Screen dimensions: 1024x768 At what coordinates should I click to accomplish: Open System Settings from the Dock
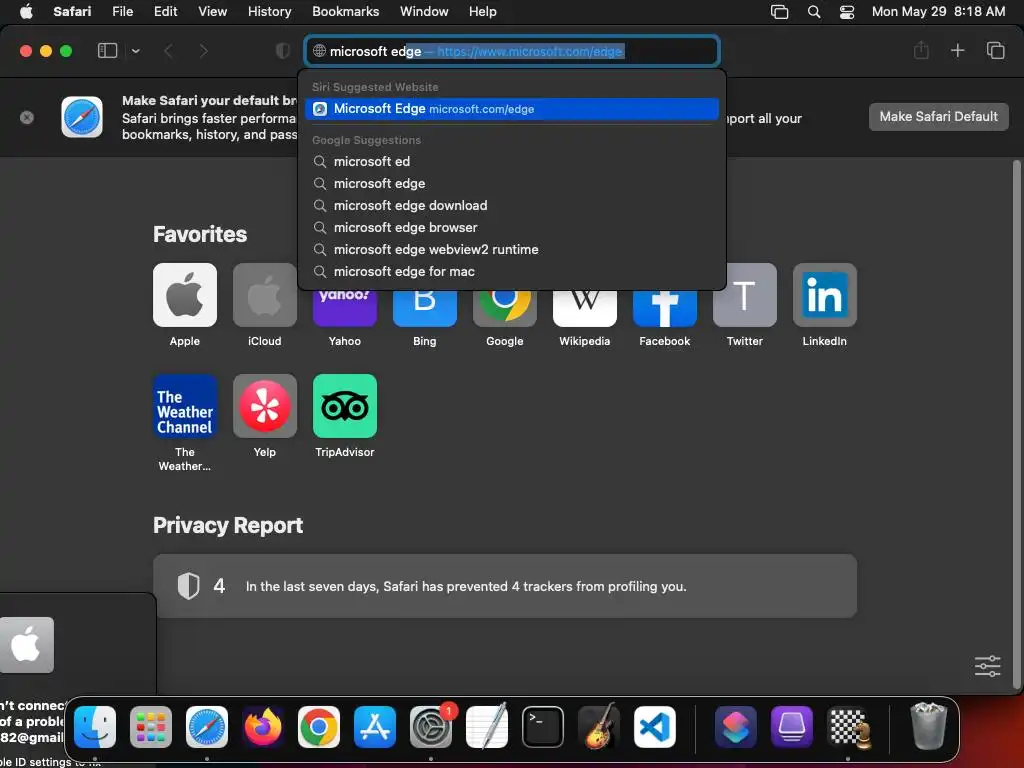pos(431,727)
